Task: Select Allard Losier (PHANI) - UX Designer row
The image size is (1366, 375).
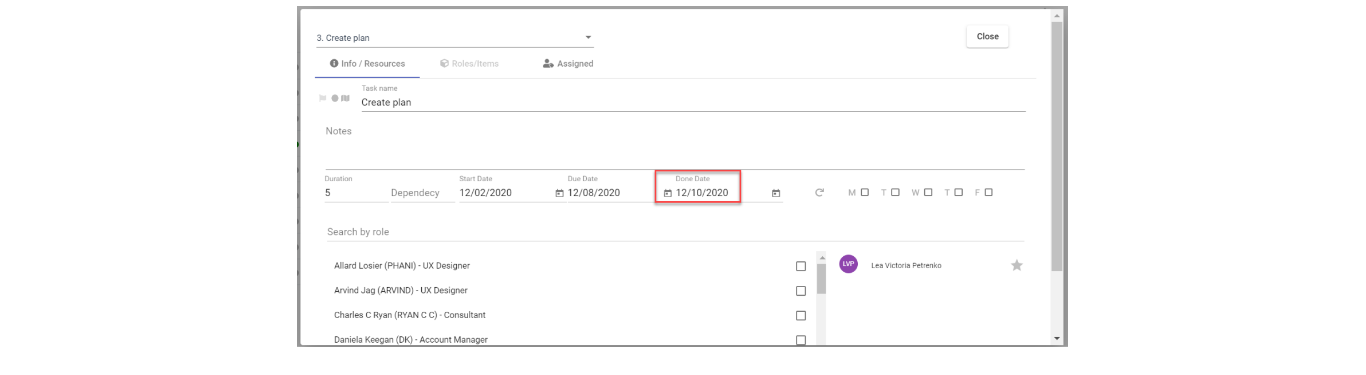Action: (x=570, y=266)
